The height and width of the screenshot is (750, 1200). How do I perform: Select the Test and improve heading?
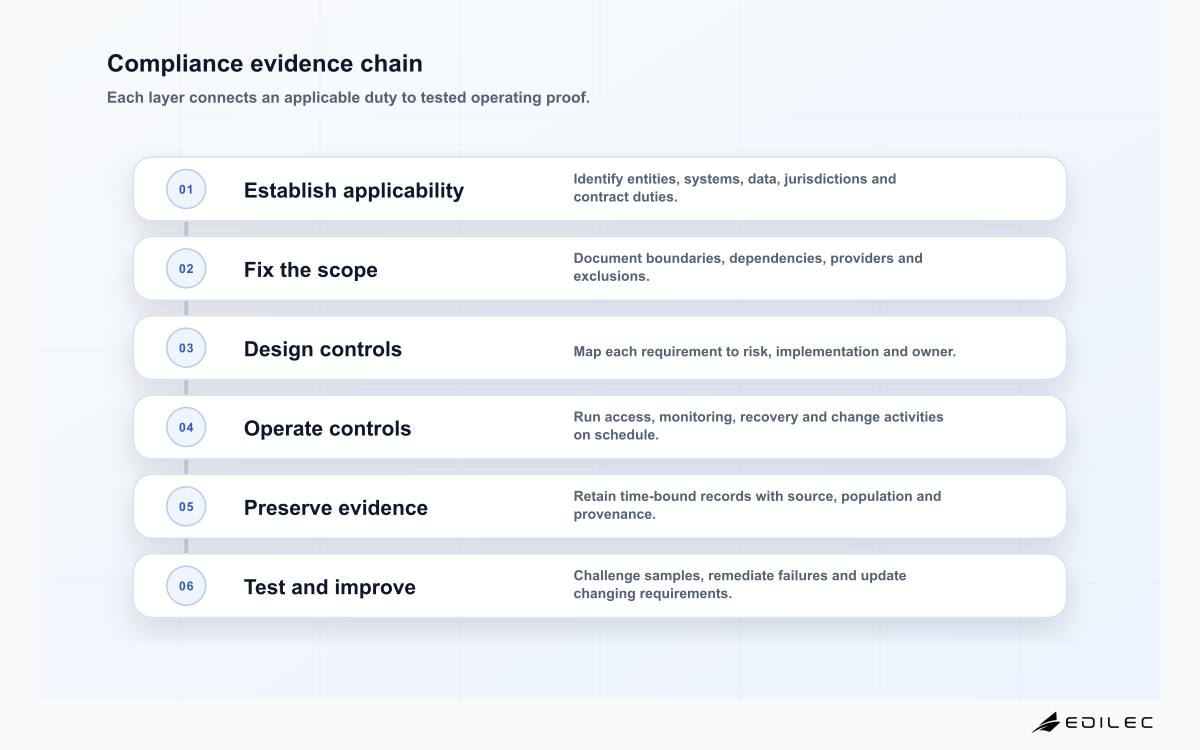(330, 587)
